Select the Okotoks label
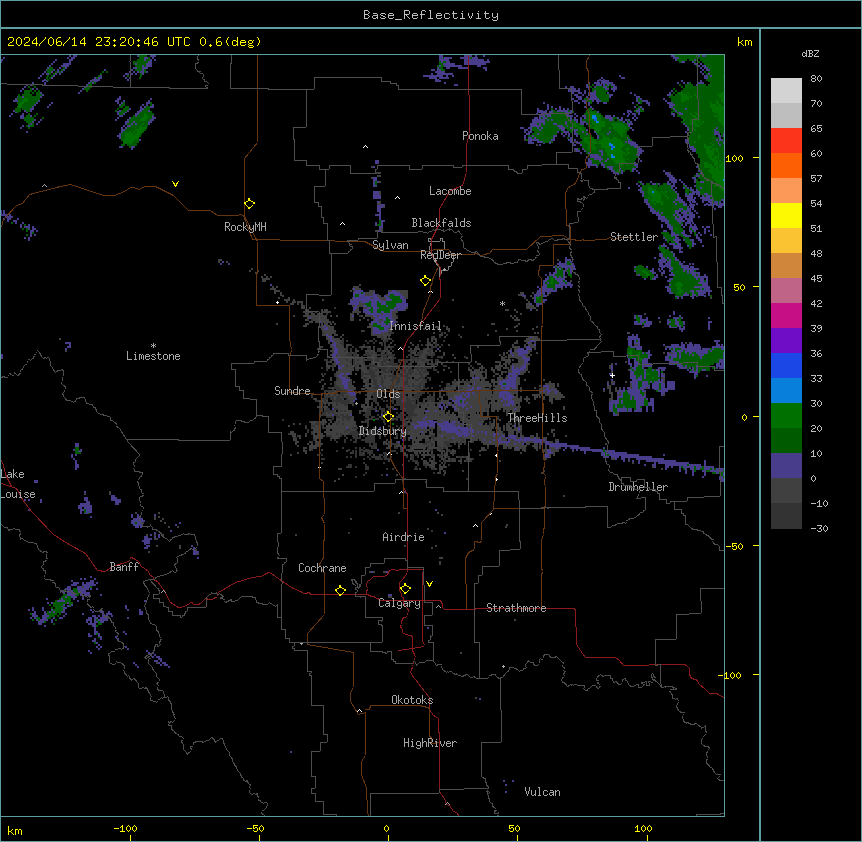 pyautogui.click(x=412, y=700)
